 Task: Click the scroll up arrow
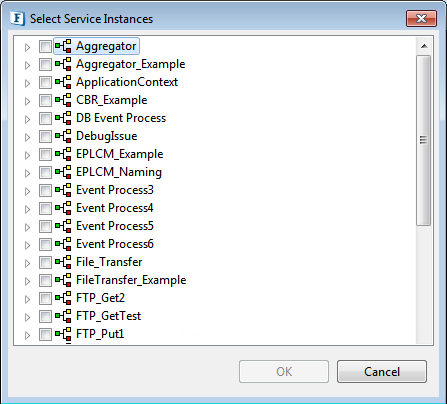[424, 46]
